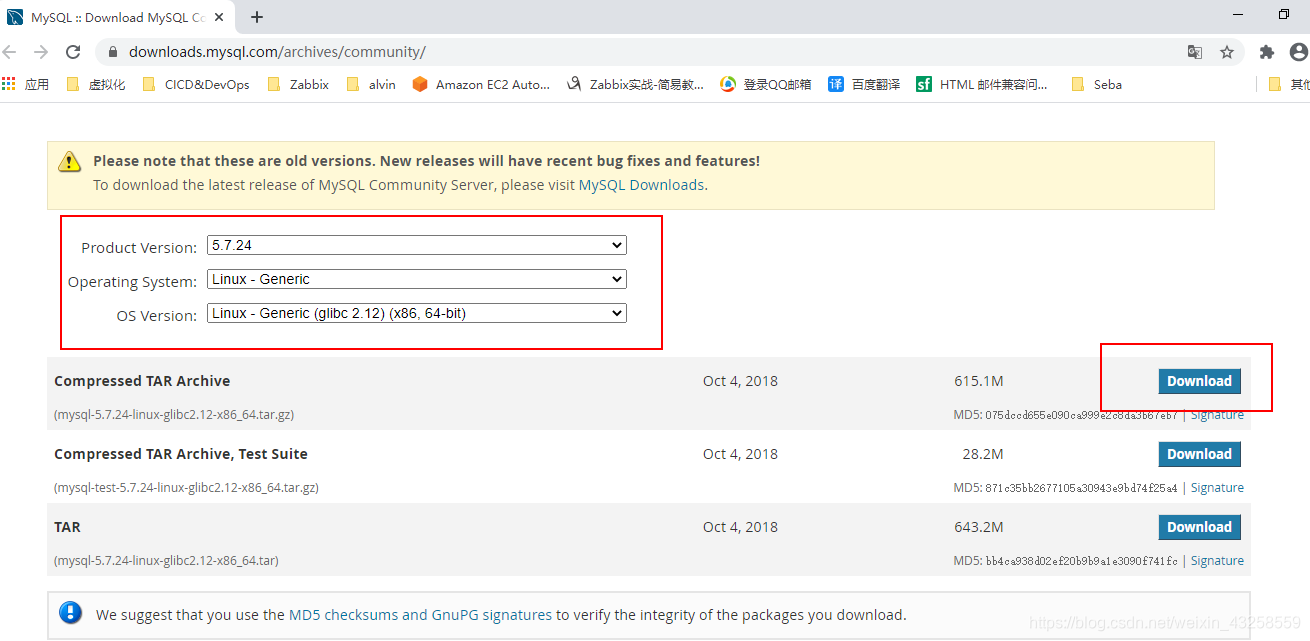1310x641 pixels.
Task: Open the Zabbix bookmark folder
Action: 299,85
